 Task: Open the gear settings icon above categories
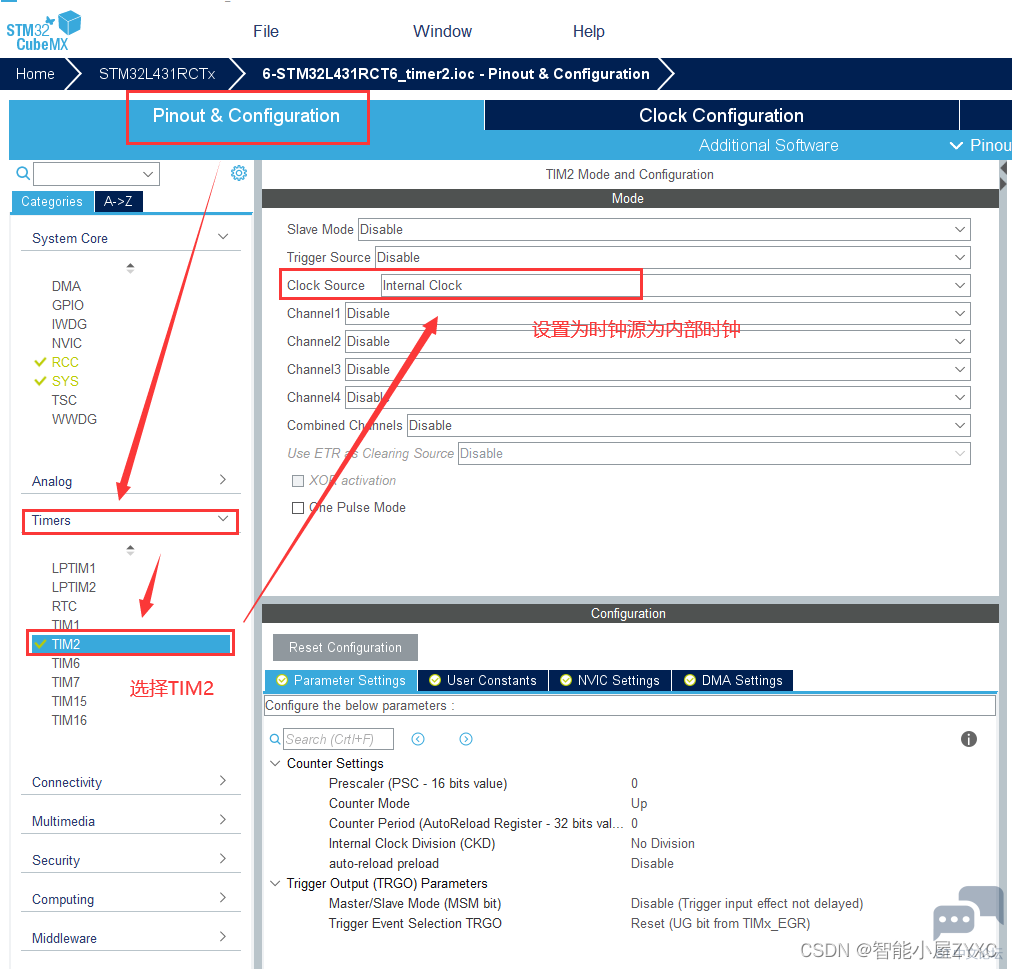(x=239, y=173)
